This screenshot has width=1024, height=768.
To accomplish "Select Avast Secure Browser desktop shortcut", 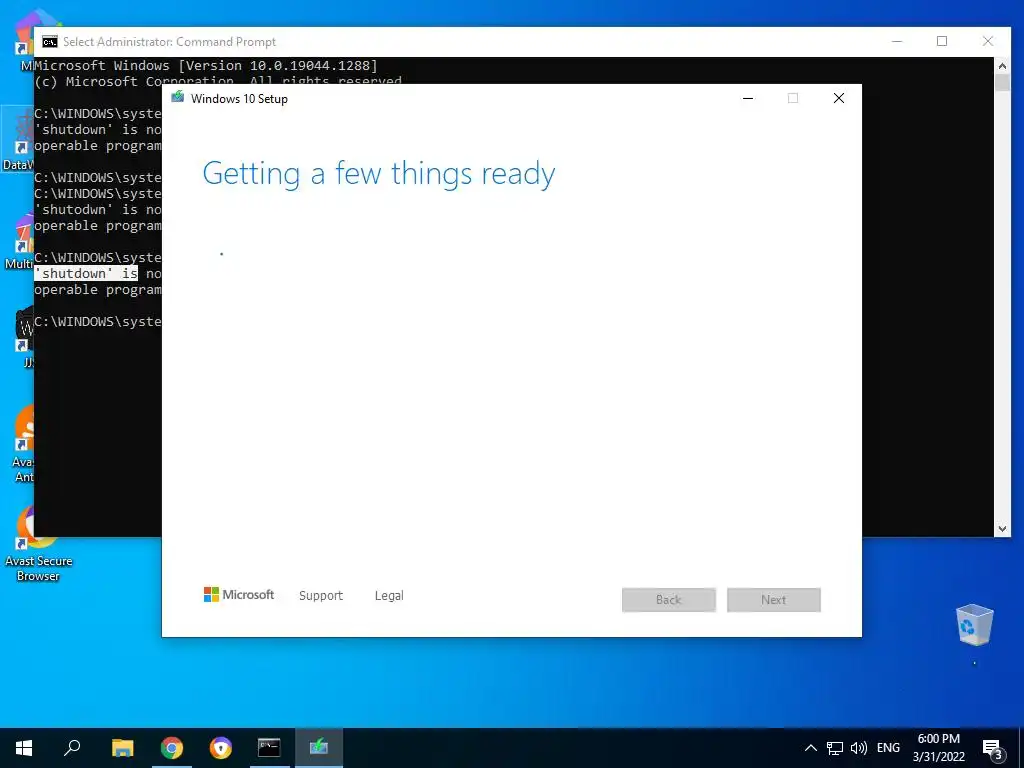I will (x=38, y=544).
